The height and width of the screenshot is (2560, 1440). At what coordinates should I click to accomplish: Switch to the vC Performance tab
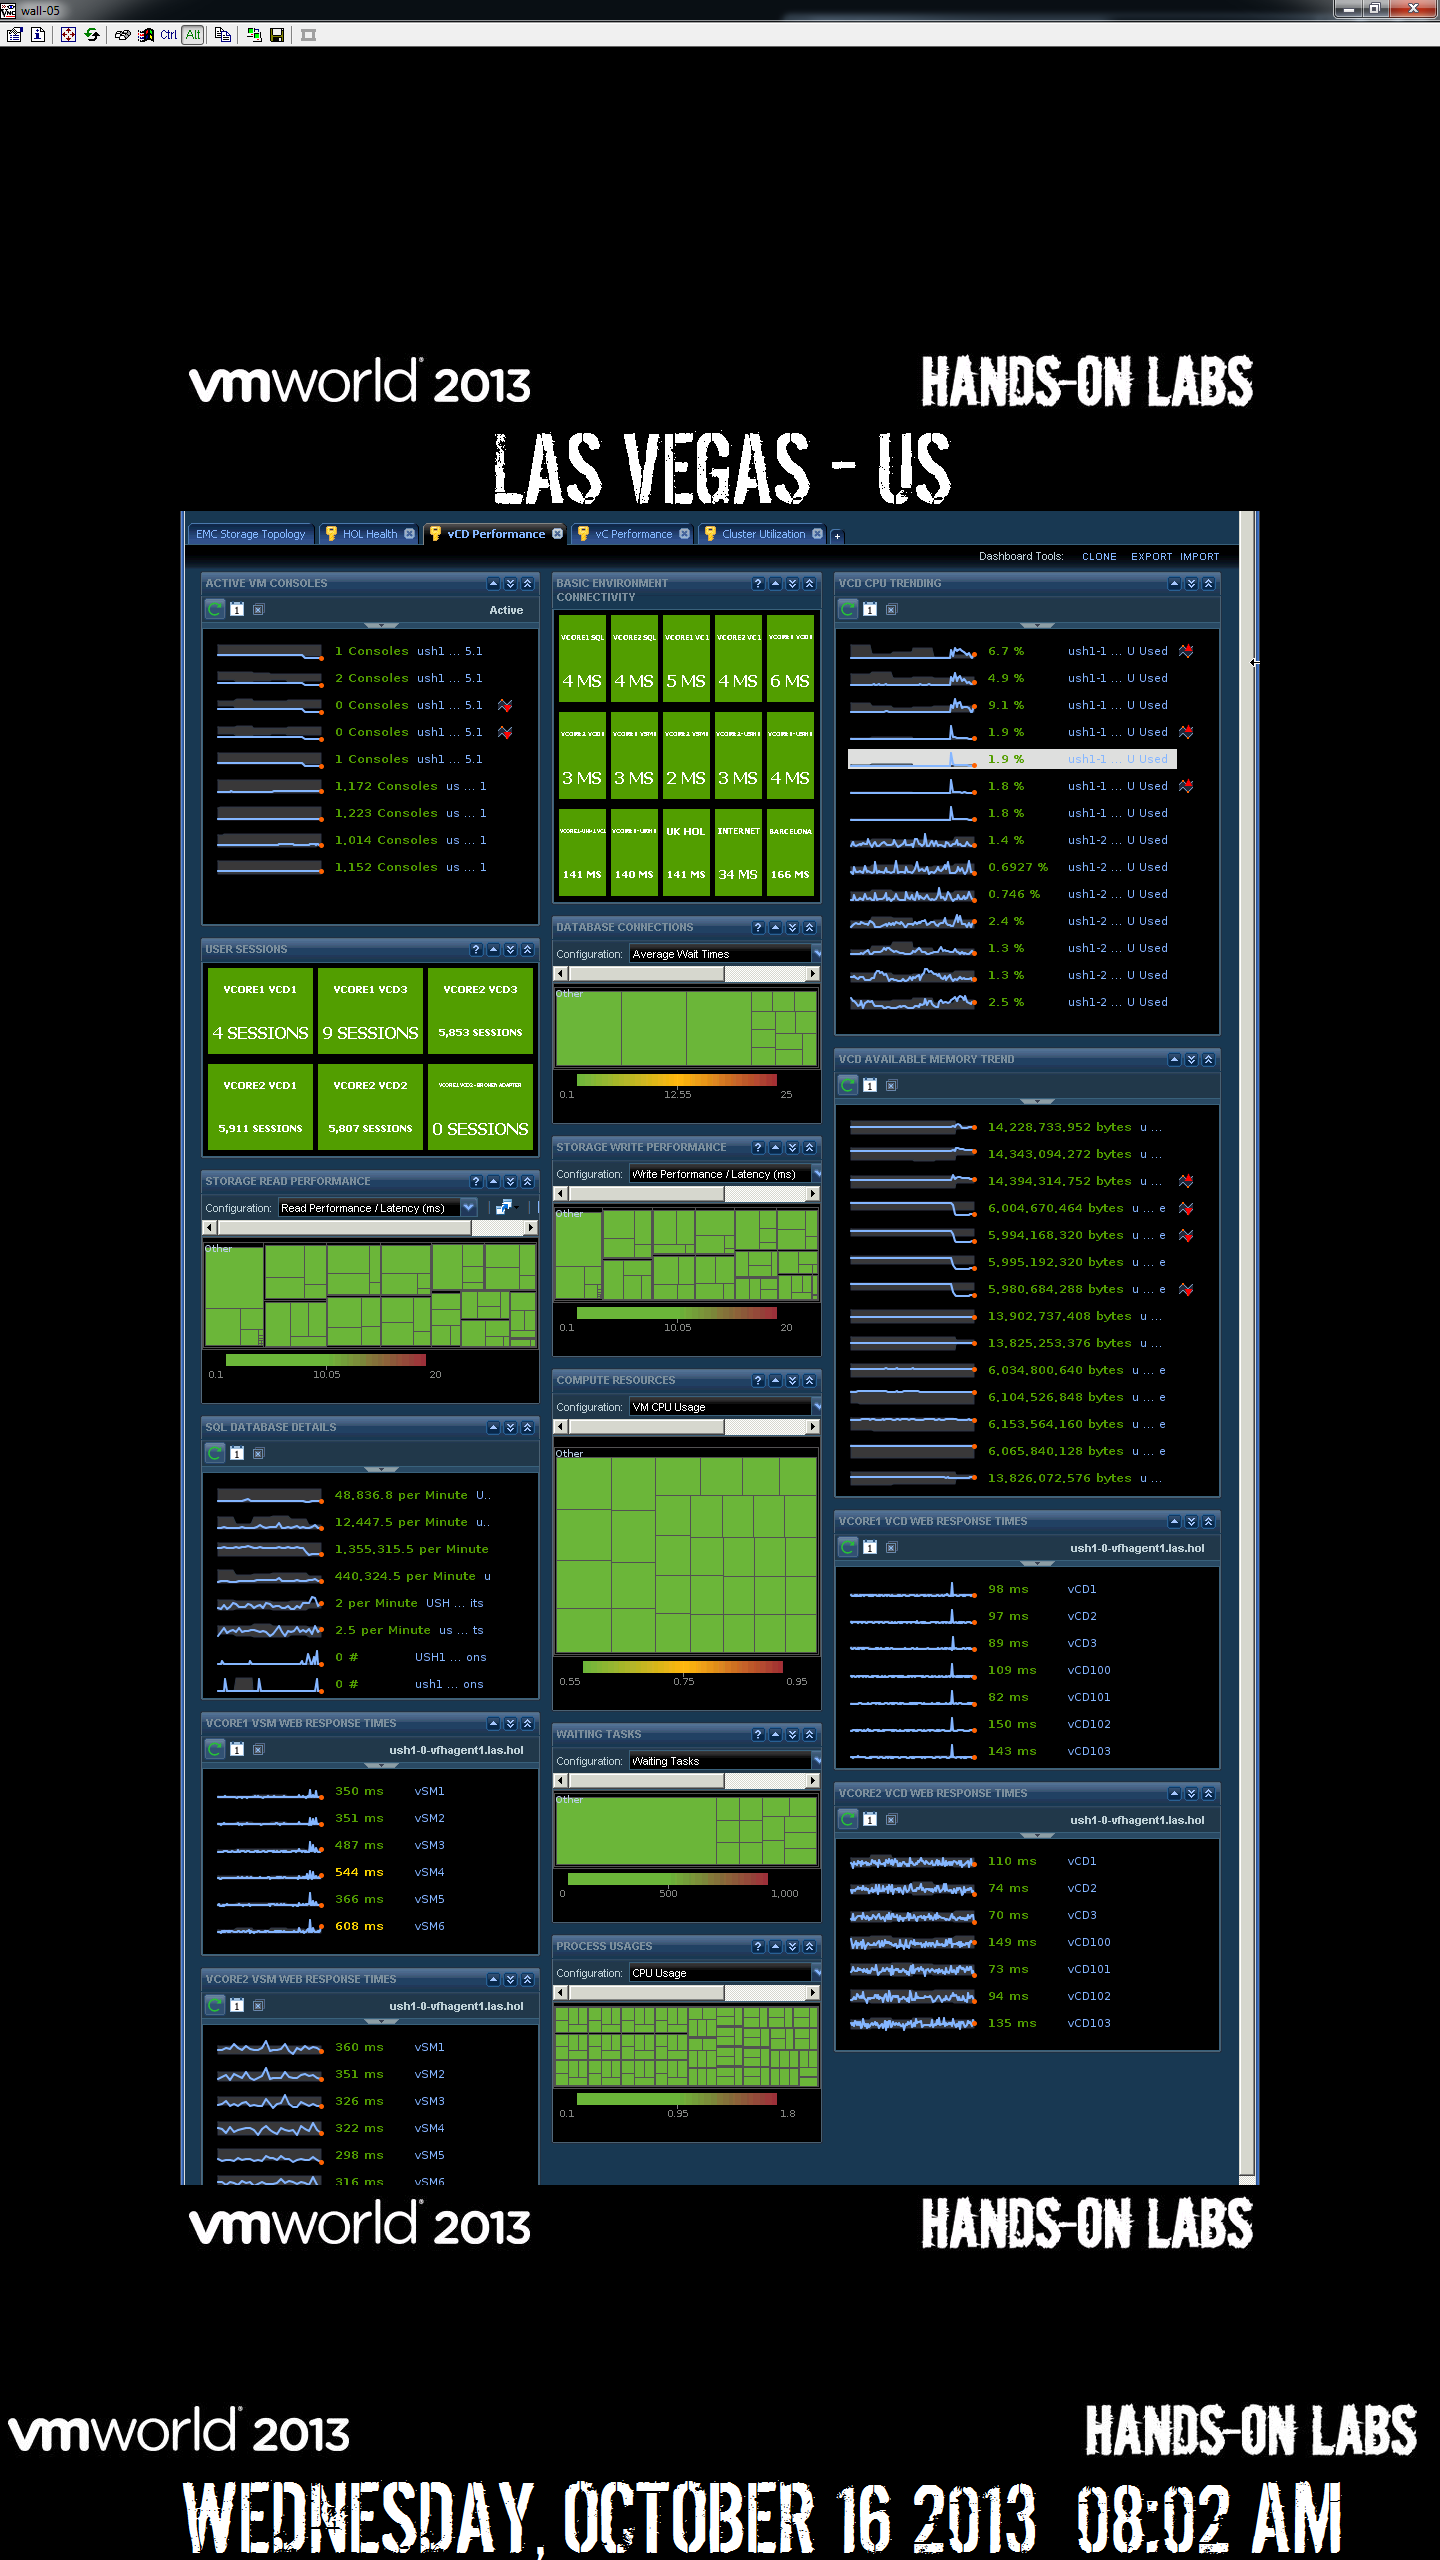coord(633,534)
